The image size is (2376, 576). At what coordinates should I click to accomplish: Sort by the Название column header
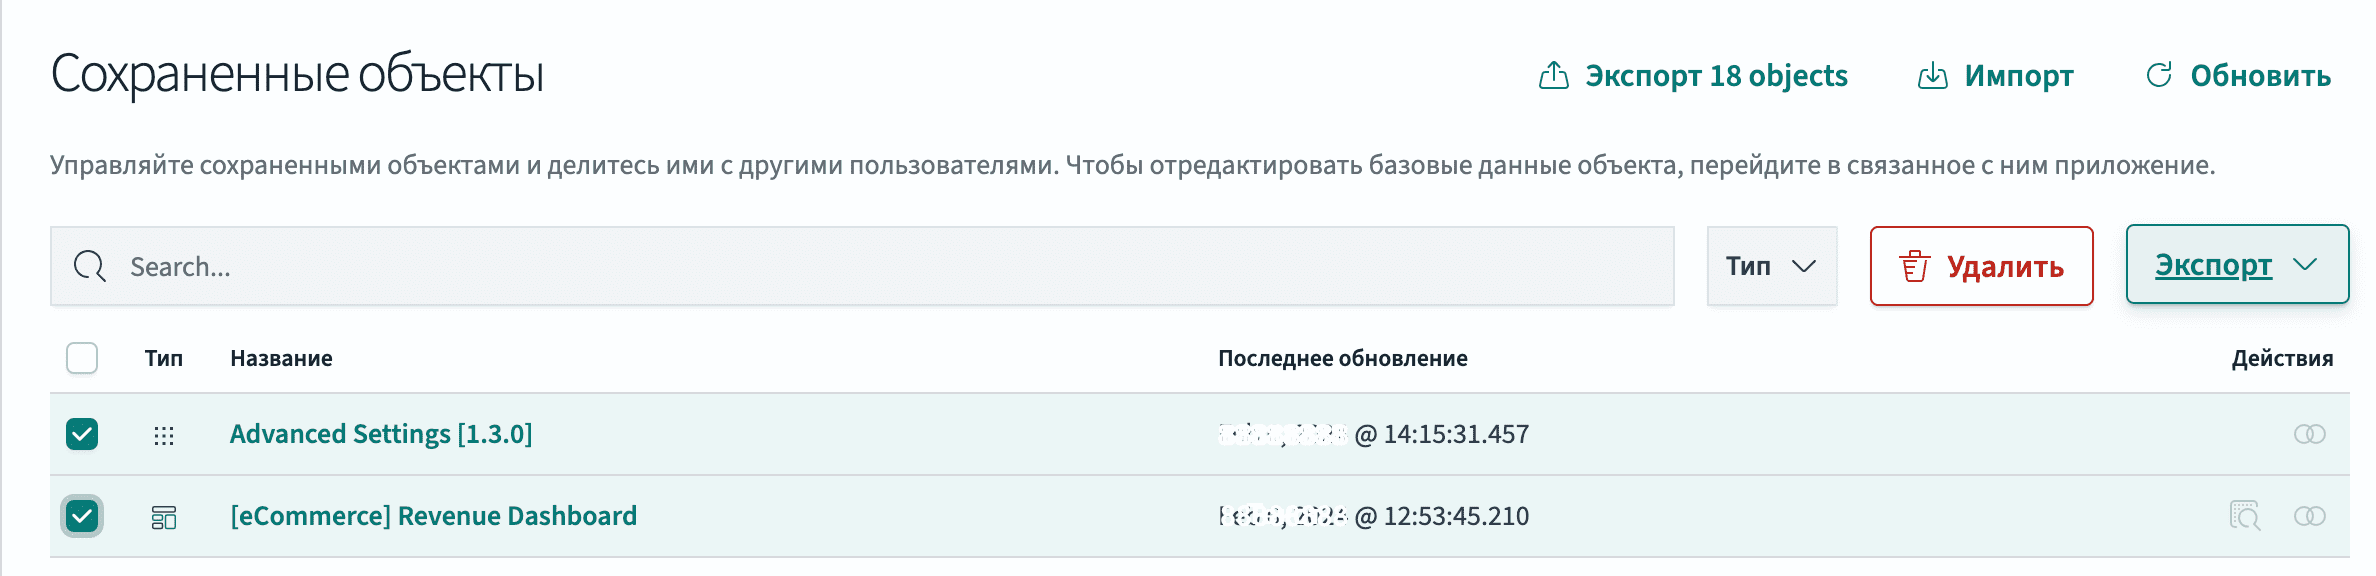(281, 358)
